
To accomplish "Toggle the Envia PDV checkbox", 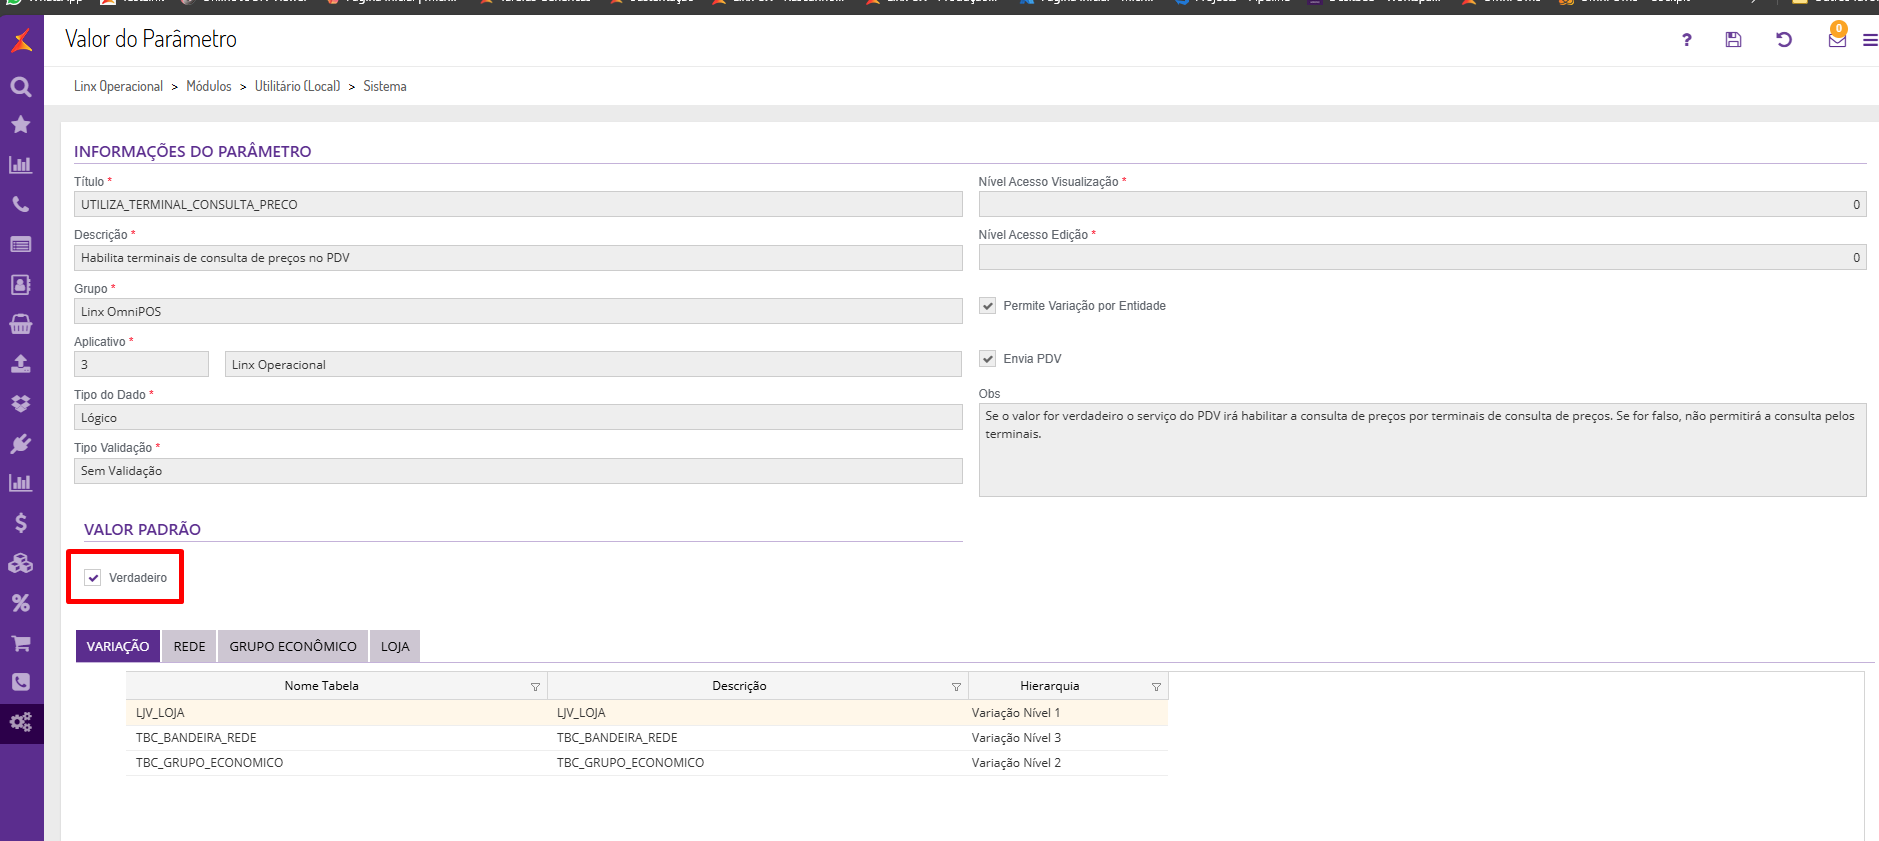I will point(988,359).
